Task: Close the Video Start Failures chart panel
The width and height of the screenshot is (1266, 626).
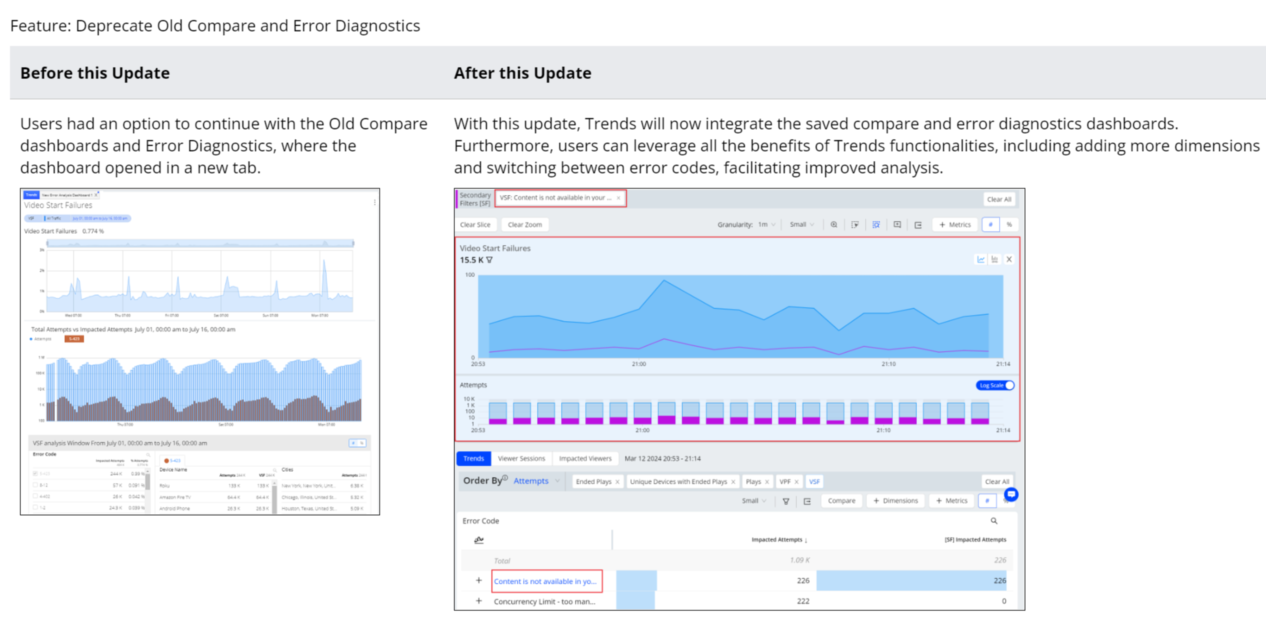Action: click(x=1009, y=260)
